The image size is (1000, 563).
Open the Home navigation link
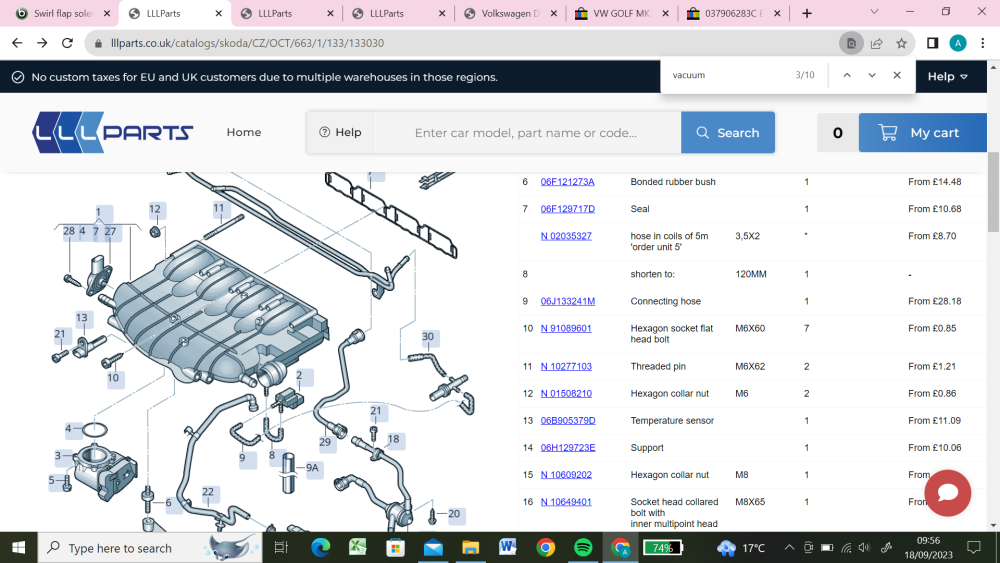244,132
